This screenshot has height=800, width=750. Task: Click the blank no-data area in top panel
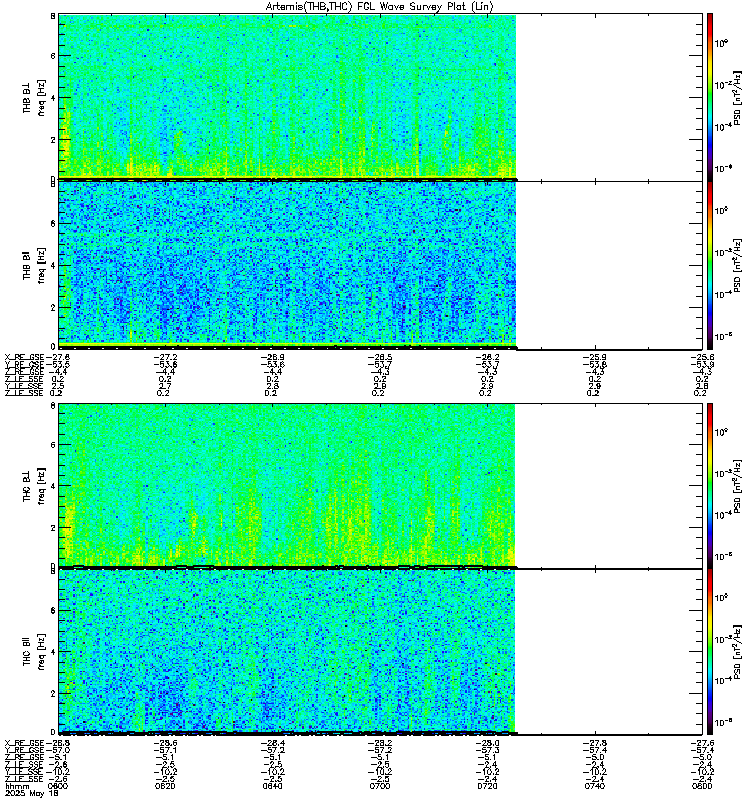click(x=603, y=96)
